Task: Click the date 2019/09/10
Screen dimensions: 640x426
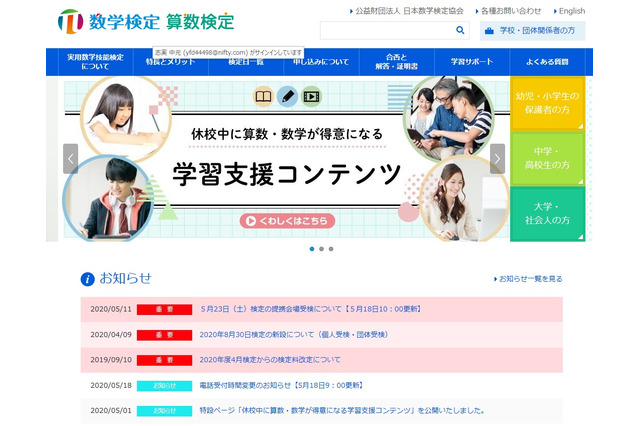Action: pos(111,360)
